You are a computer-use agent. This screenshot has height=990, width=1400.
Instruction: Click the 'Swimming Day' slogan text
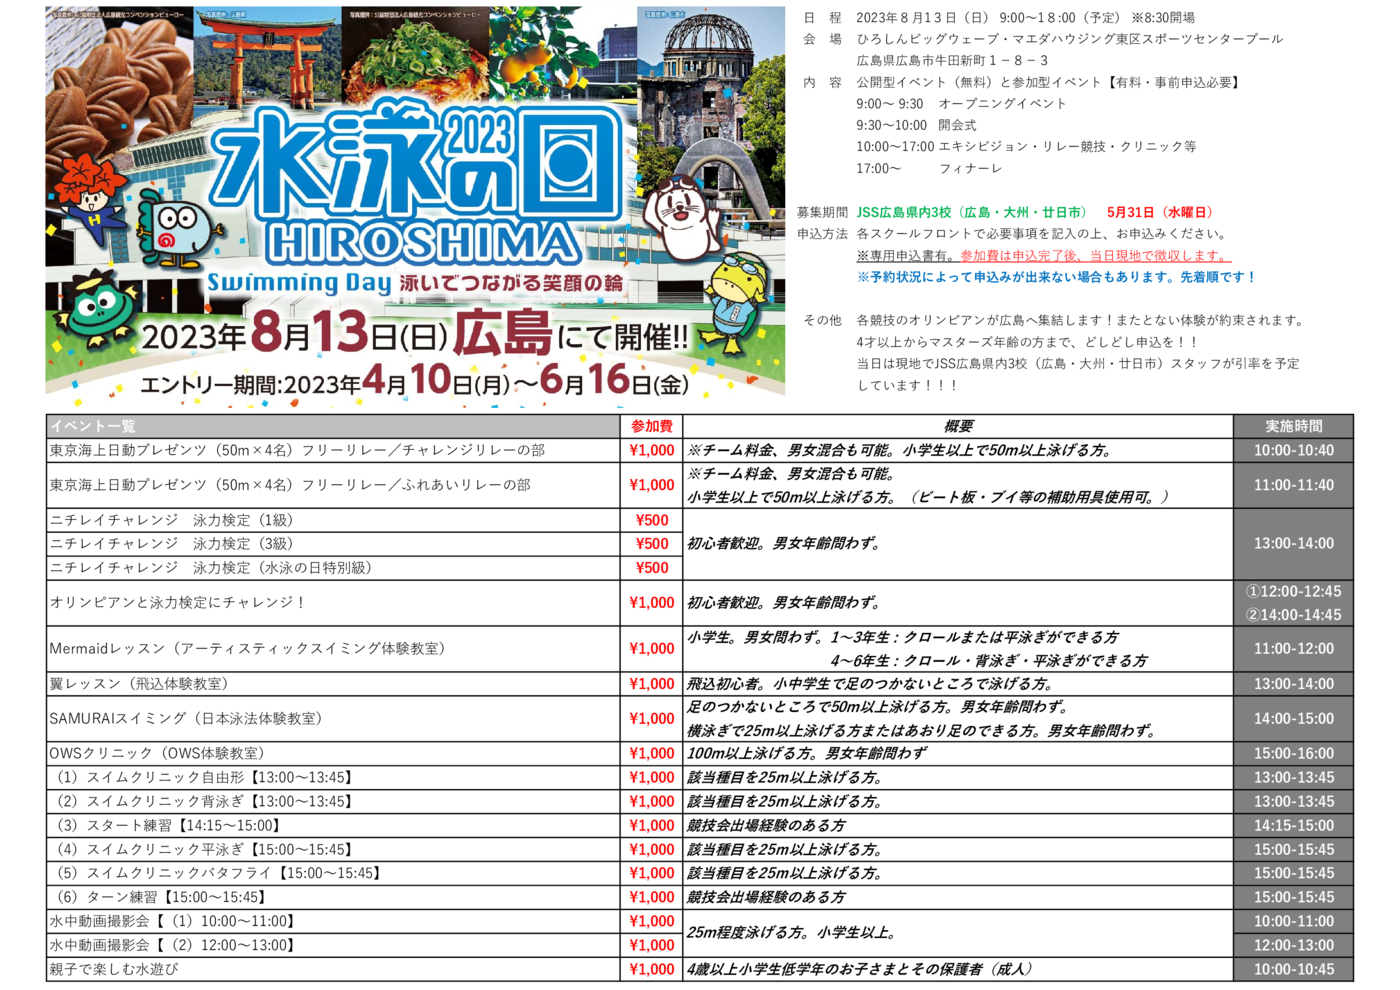298,282
